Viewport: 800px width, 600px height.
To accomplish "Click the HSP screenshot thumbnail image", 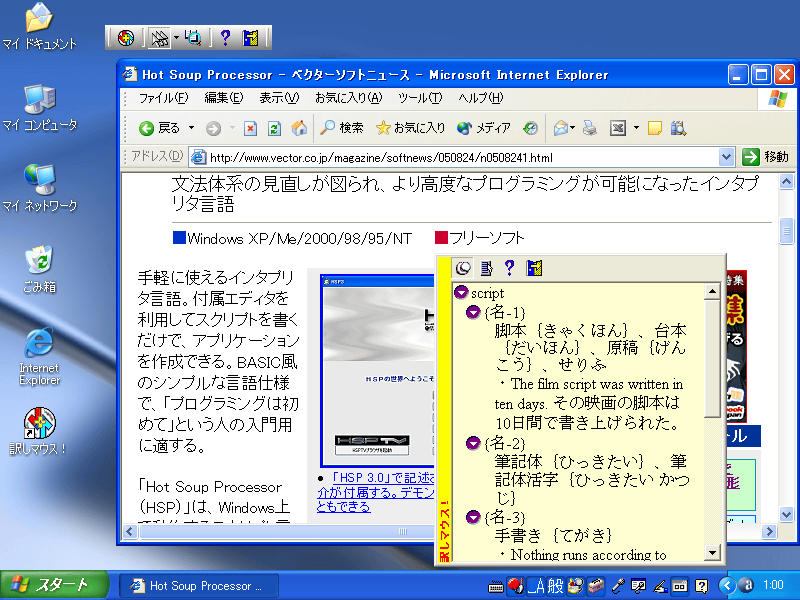I will pyautogui.click(x=377, y=369).
